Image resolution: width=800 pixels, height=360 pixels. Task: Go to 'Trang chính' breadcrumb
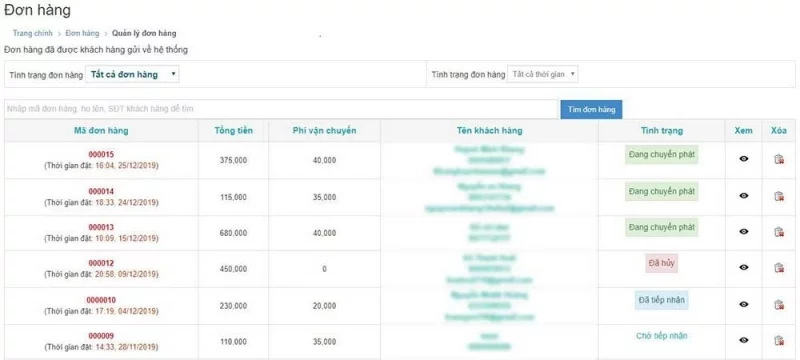pos(33,33)
